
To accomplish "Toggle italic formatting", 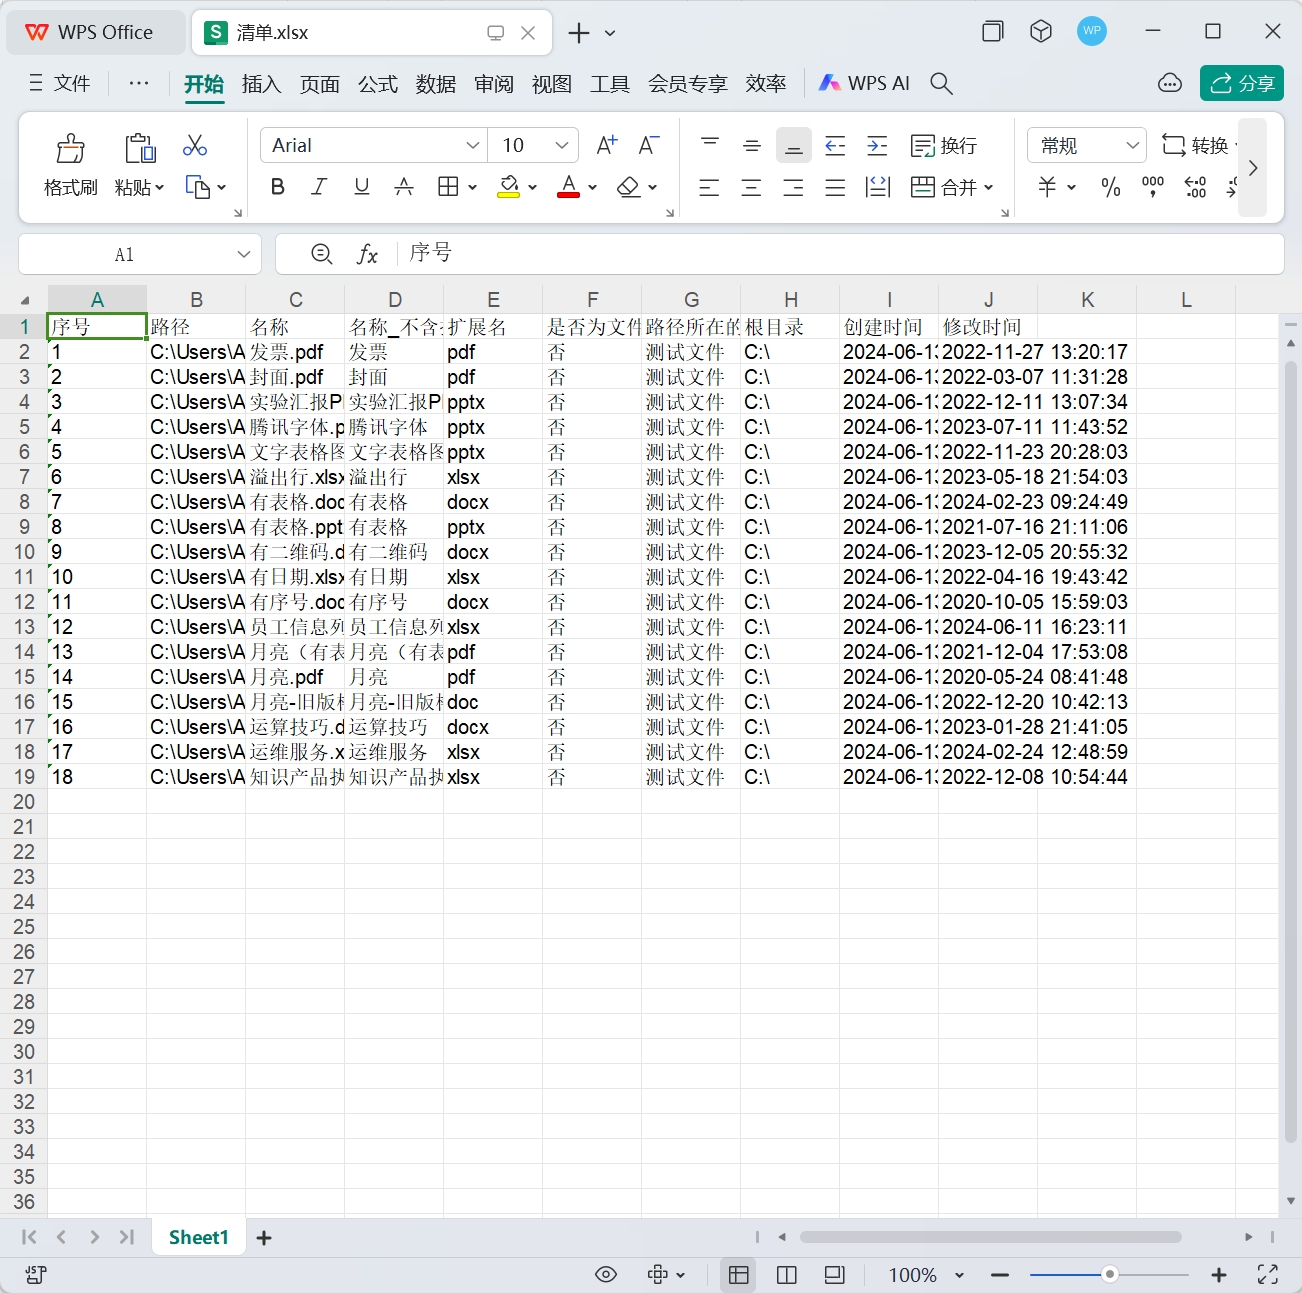I will (x=318, y=187).
